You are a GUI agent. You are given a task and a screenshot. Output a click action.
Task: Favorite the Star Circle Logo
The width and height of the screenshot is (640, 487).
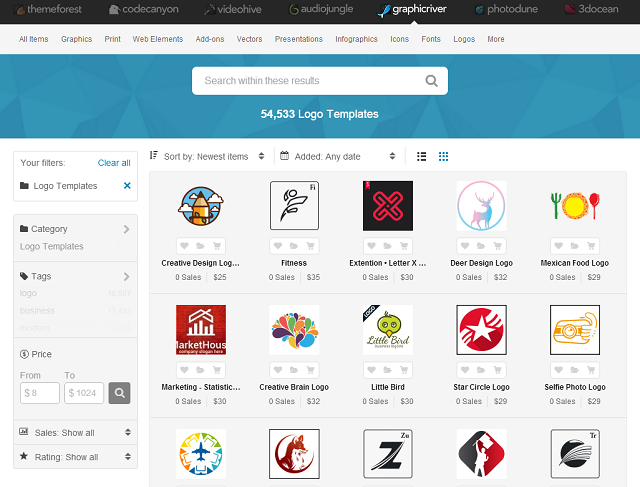point(465,370)
